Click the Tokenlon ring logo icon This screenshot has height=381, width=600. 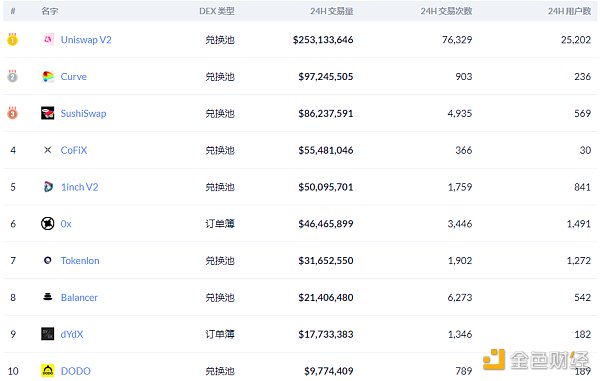tap(48, 261)
